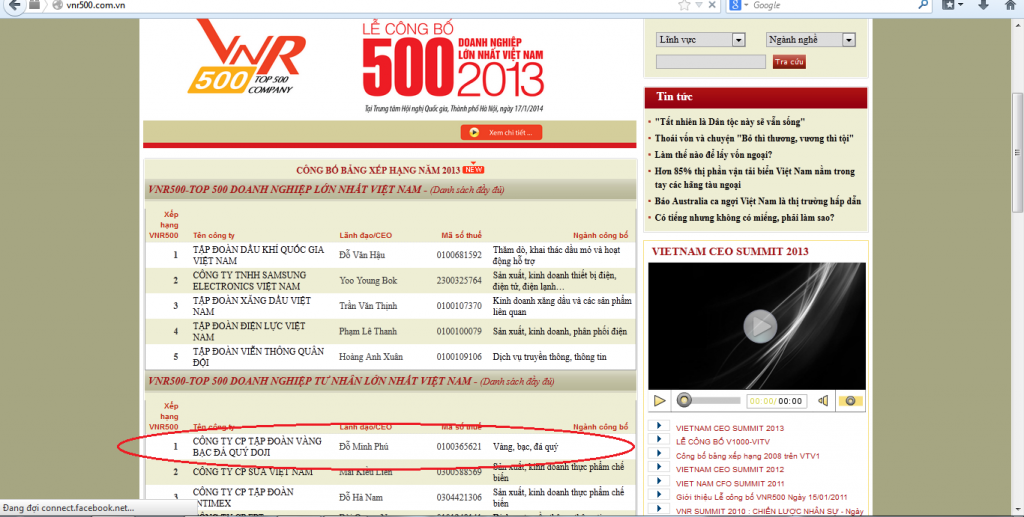Click arrow icon beside Giới thiệu Lễ công bố VNR500
Screen dimensions: 1024x517
click(659, 495)
